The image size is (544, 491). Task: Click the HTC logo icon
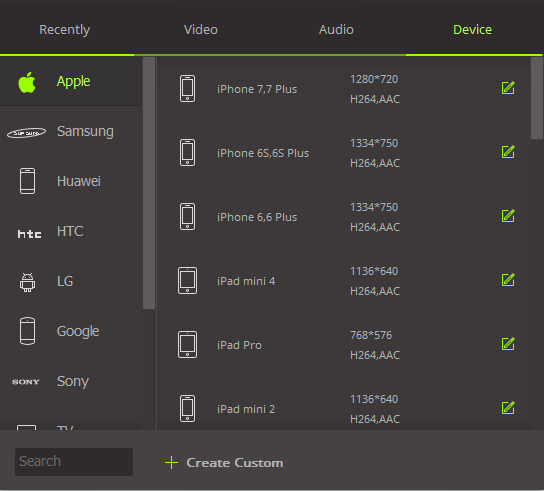coord(29,234)
